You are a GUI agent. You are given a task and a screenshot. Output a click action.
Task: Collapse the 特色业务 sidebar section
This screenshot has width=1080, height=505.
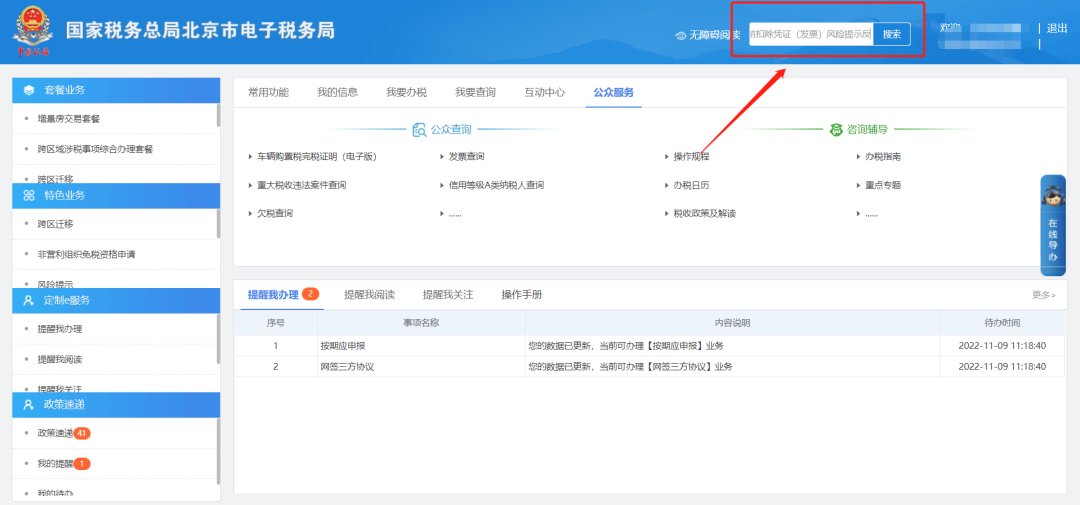pyautogui.click(x=116, y=195)
